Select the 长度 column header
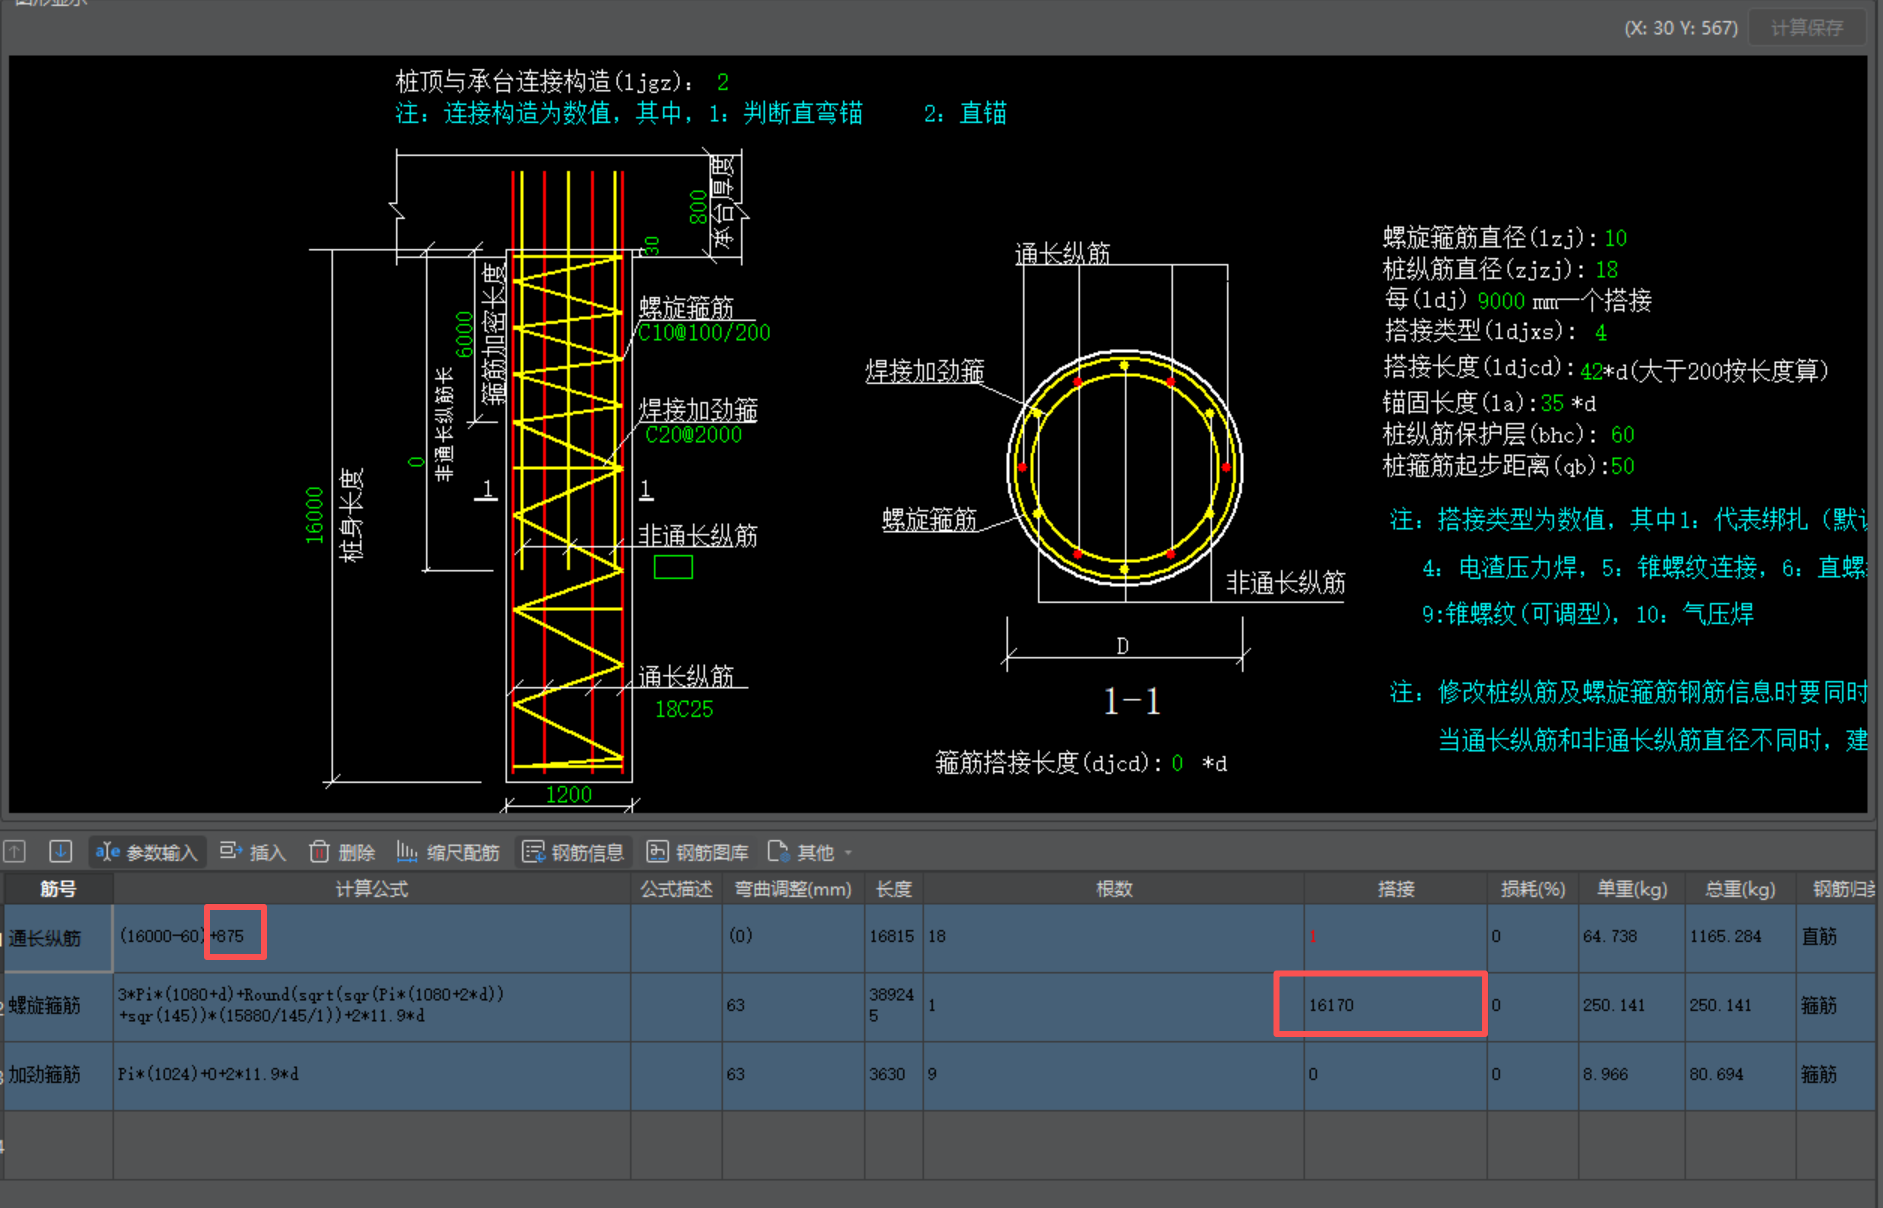Screen dimensions: 1883x1208 894,889
